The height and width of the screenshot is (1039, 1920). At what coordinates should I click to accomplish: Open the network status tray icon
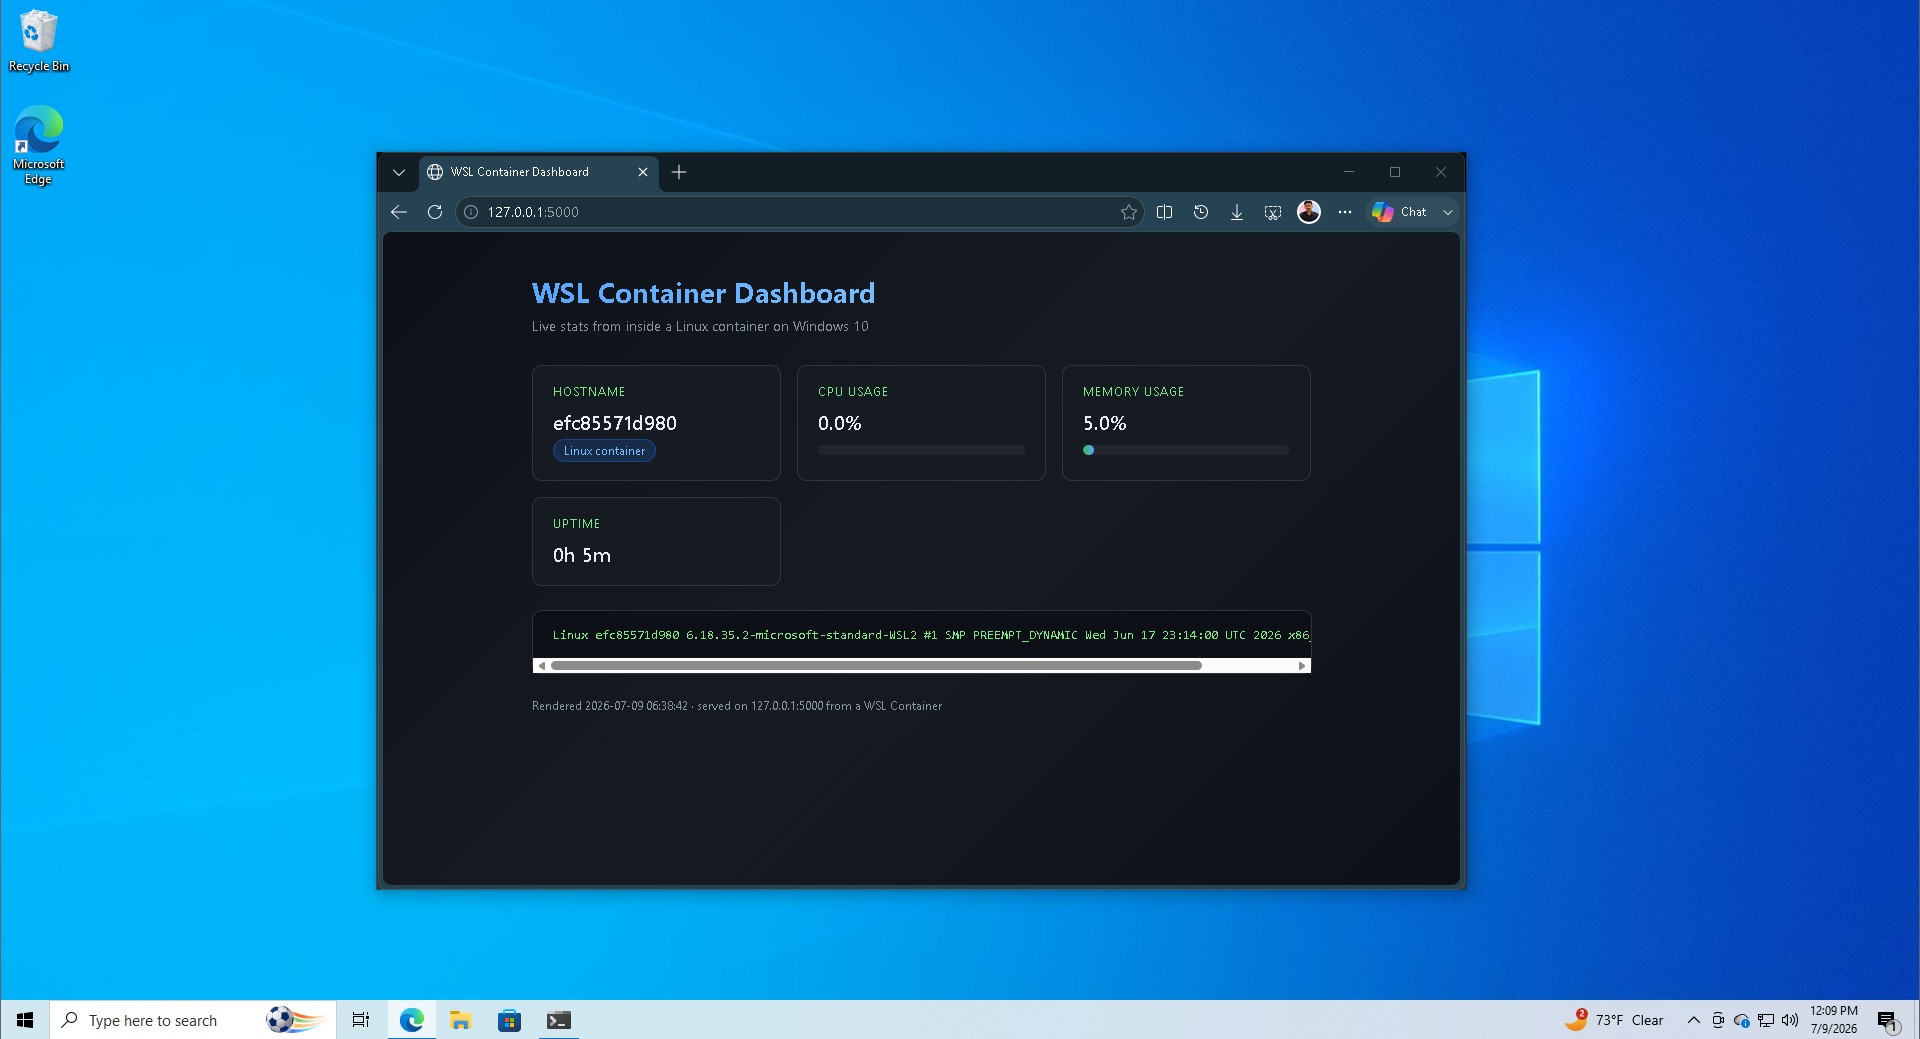[x=1766, y=1020]
